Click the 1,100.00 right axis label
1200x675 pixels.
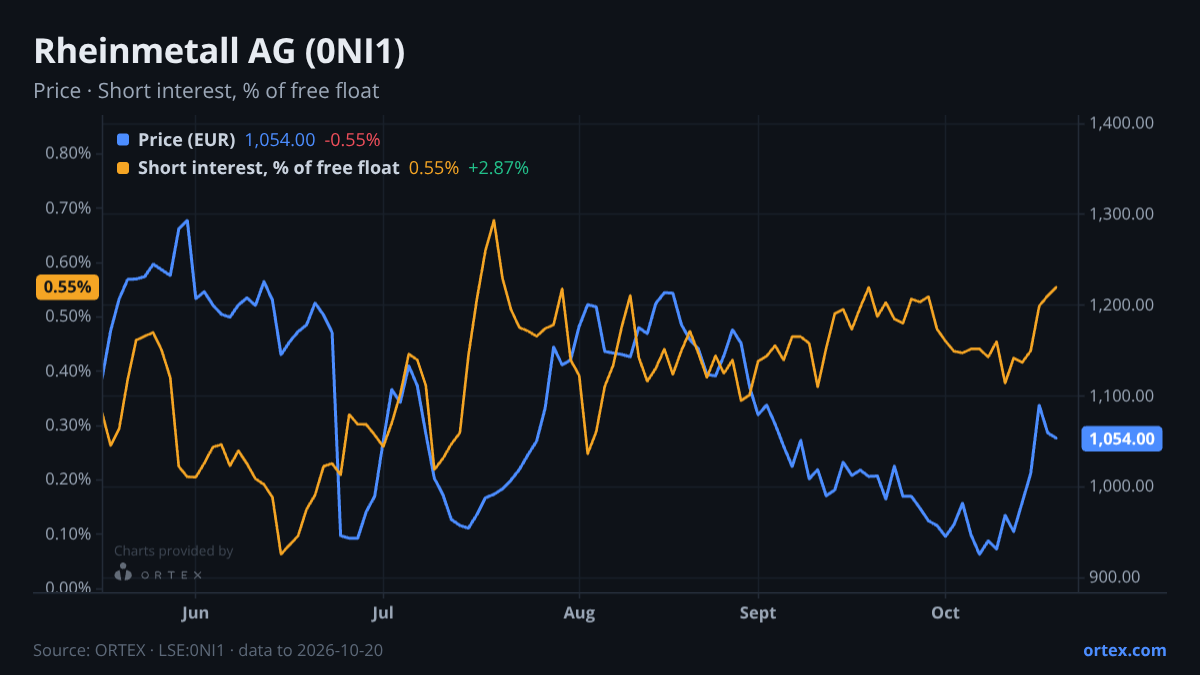[1122, 396]
